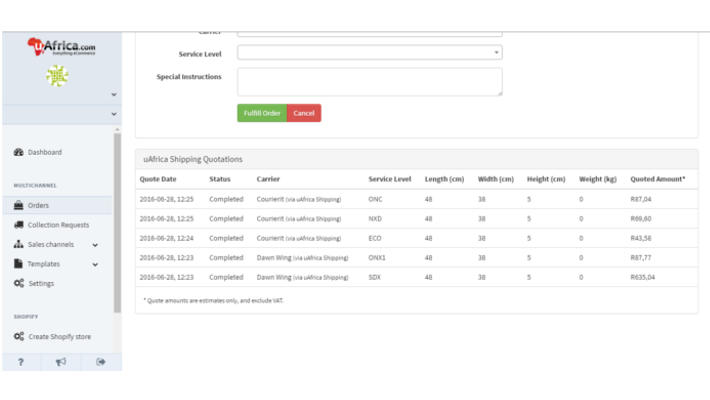Click the Service Level form label
Image resolution: width=710 pixels, height=400 pixels.
click(x=200, y=54)
